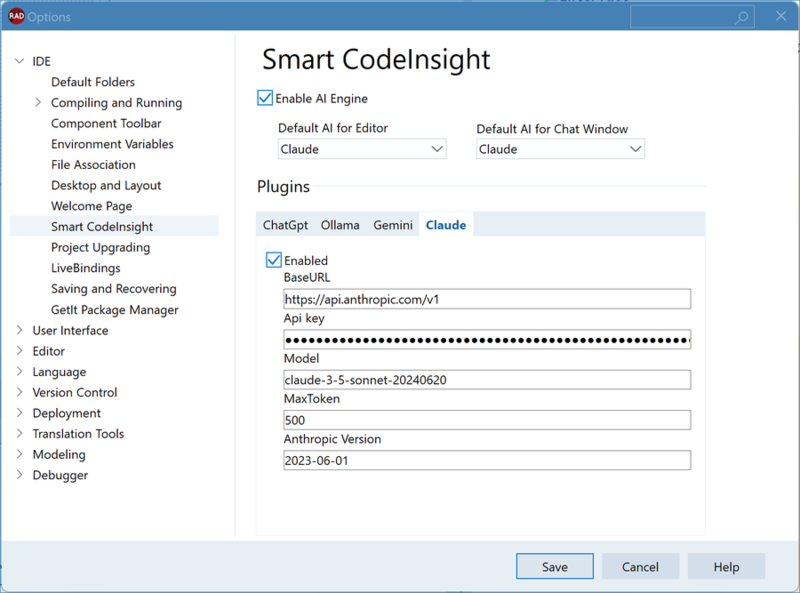Open the Default AI for Chat Window dropdown
The height and width of the screenshot is (593, 800).
[x=560, y=149]
